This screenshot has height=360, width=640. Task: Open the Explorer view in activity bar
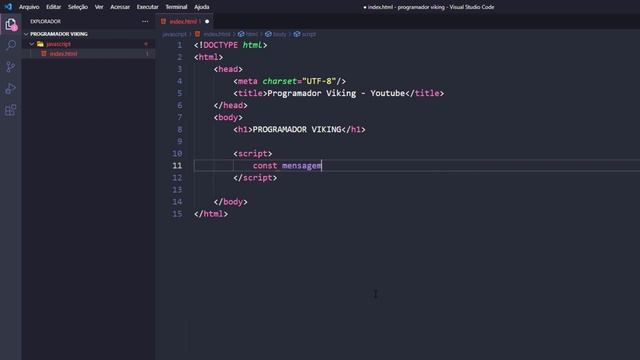11,24
